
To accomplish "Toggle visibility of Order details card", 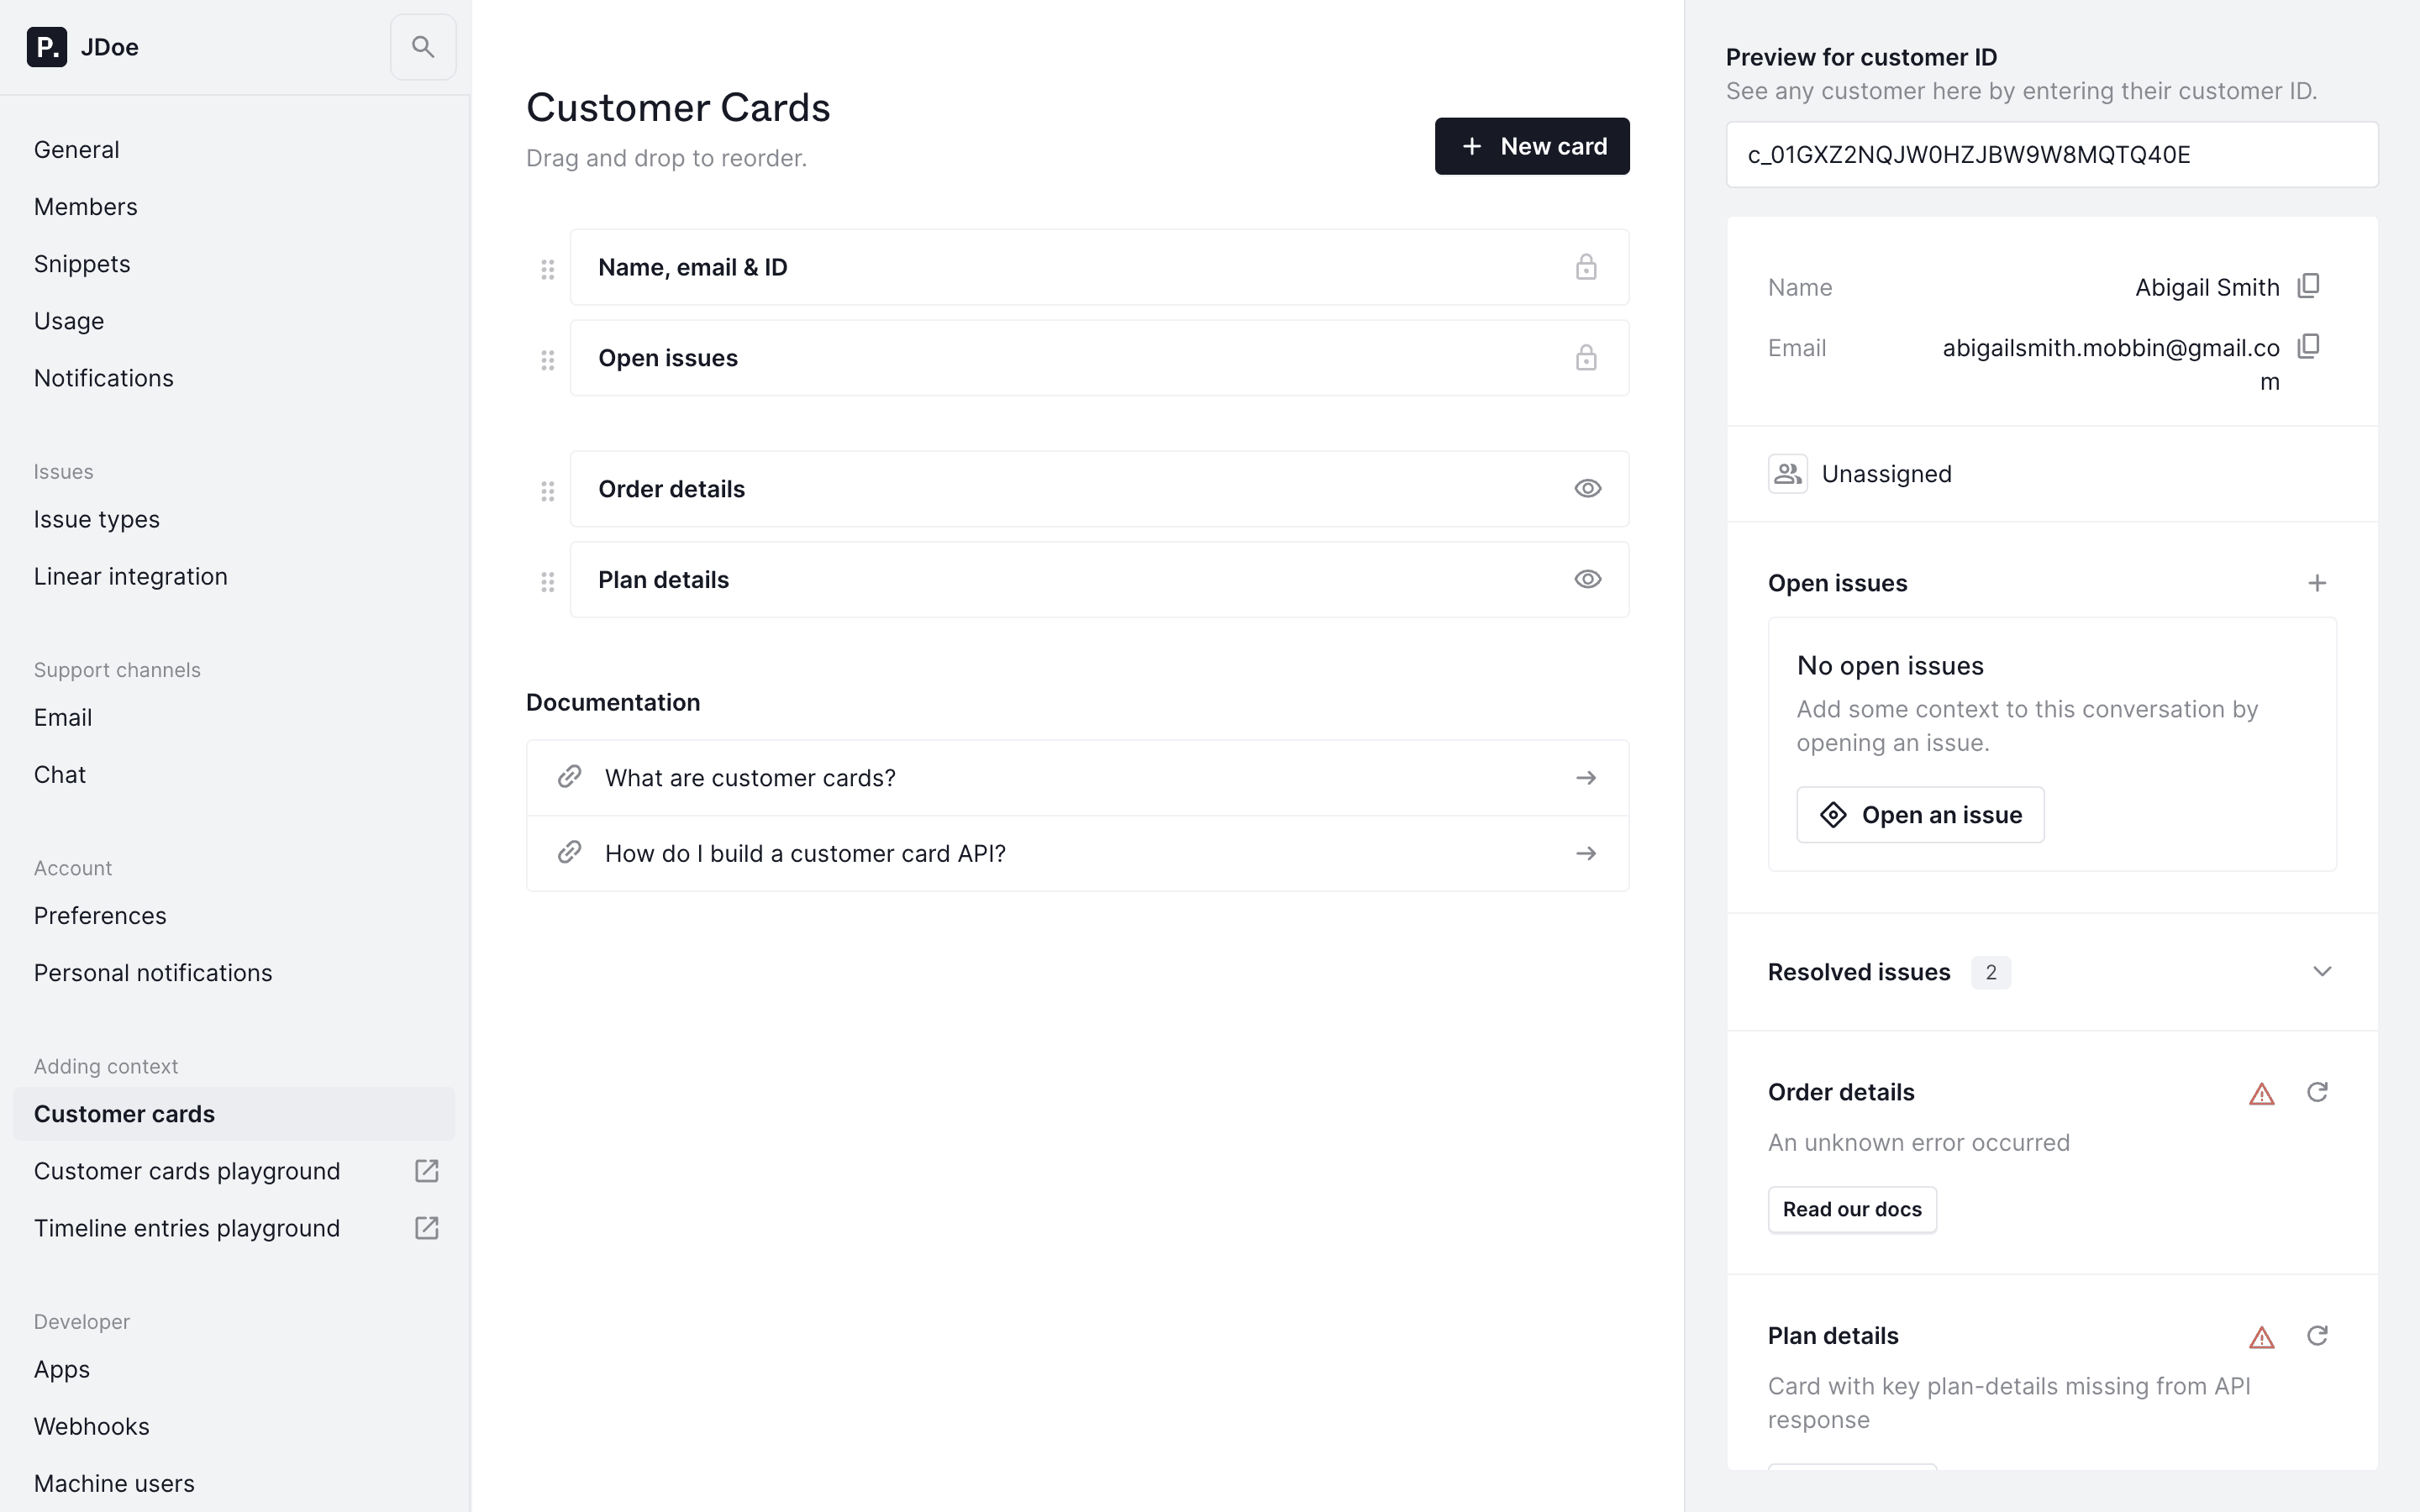I will pyautogui.click(x=1587, y=489).
